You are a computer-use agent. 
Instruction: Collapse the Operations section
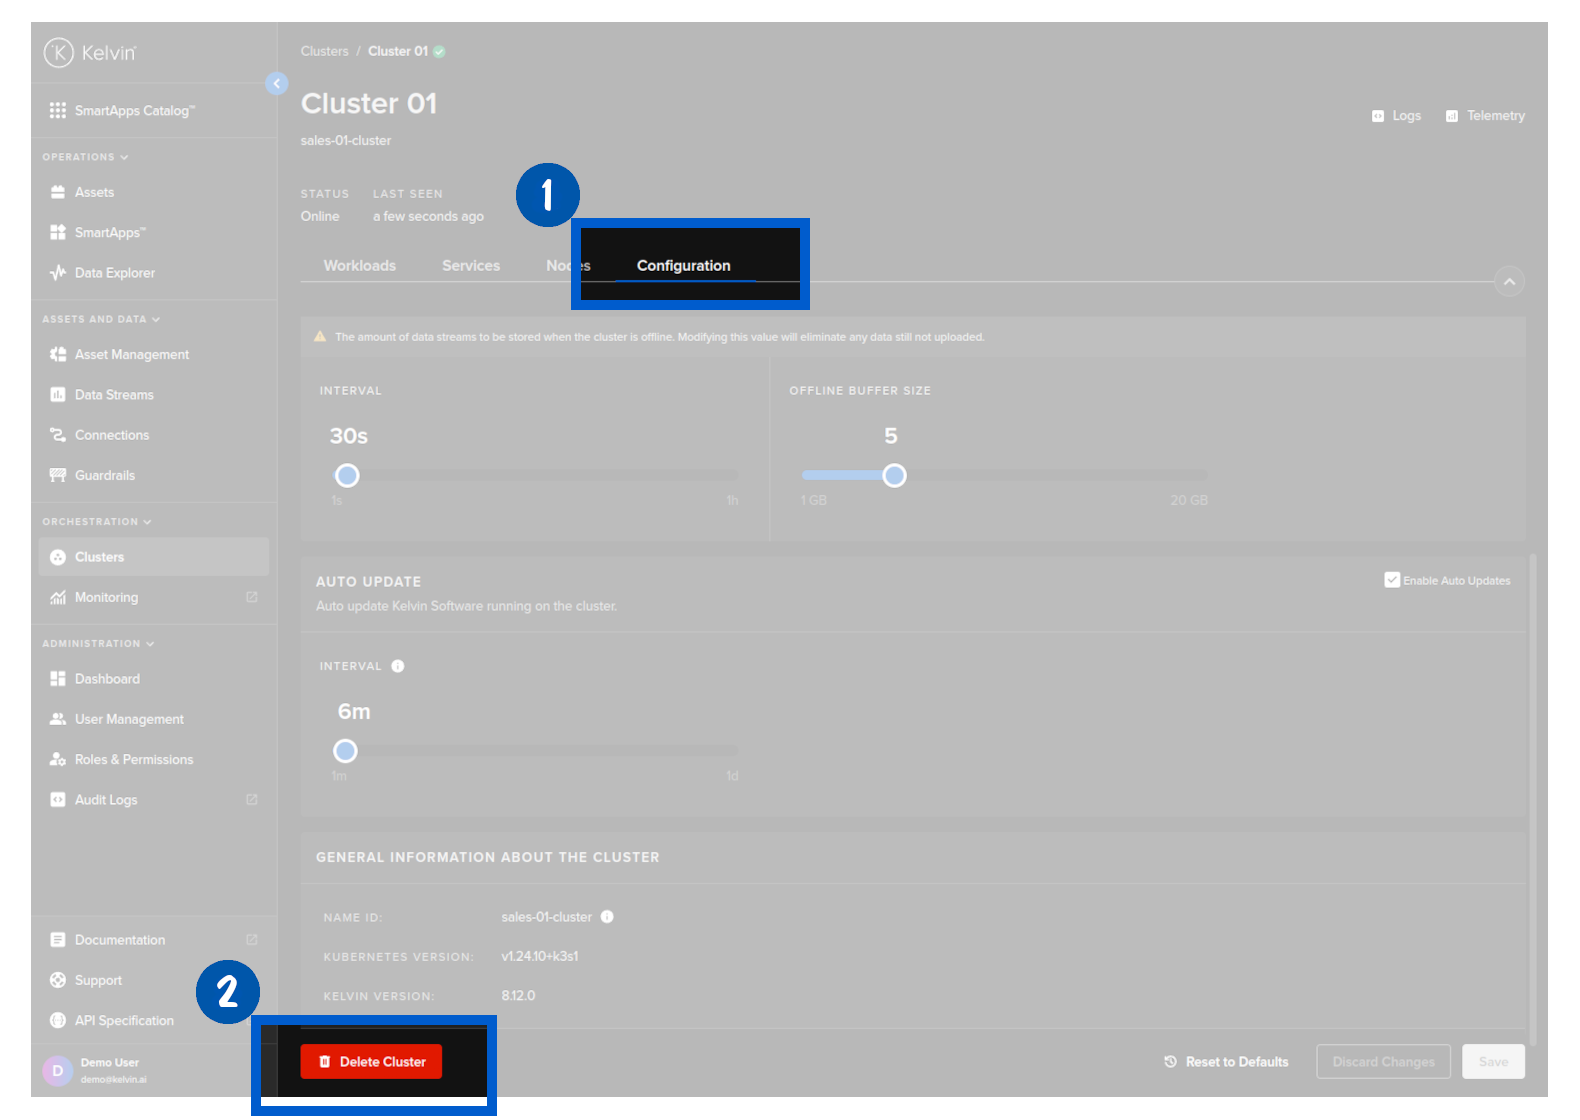pyautogui.click(x=124, y=157)
